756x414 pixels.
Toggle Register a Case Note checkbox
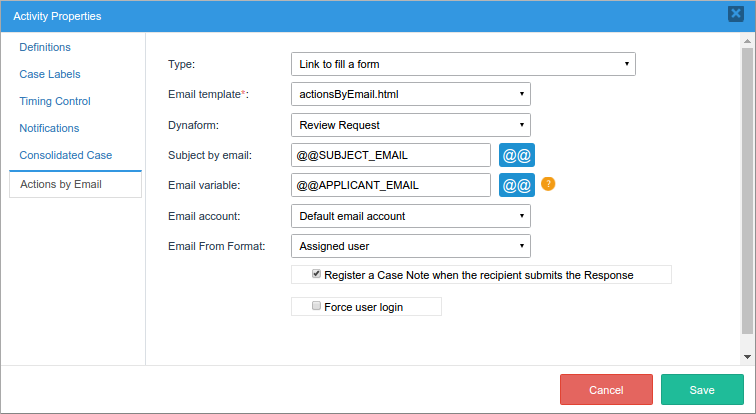tap(317, 274)
